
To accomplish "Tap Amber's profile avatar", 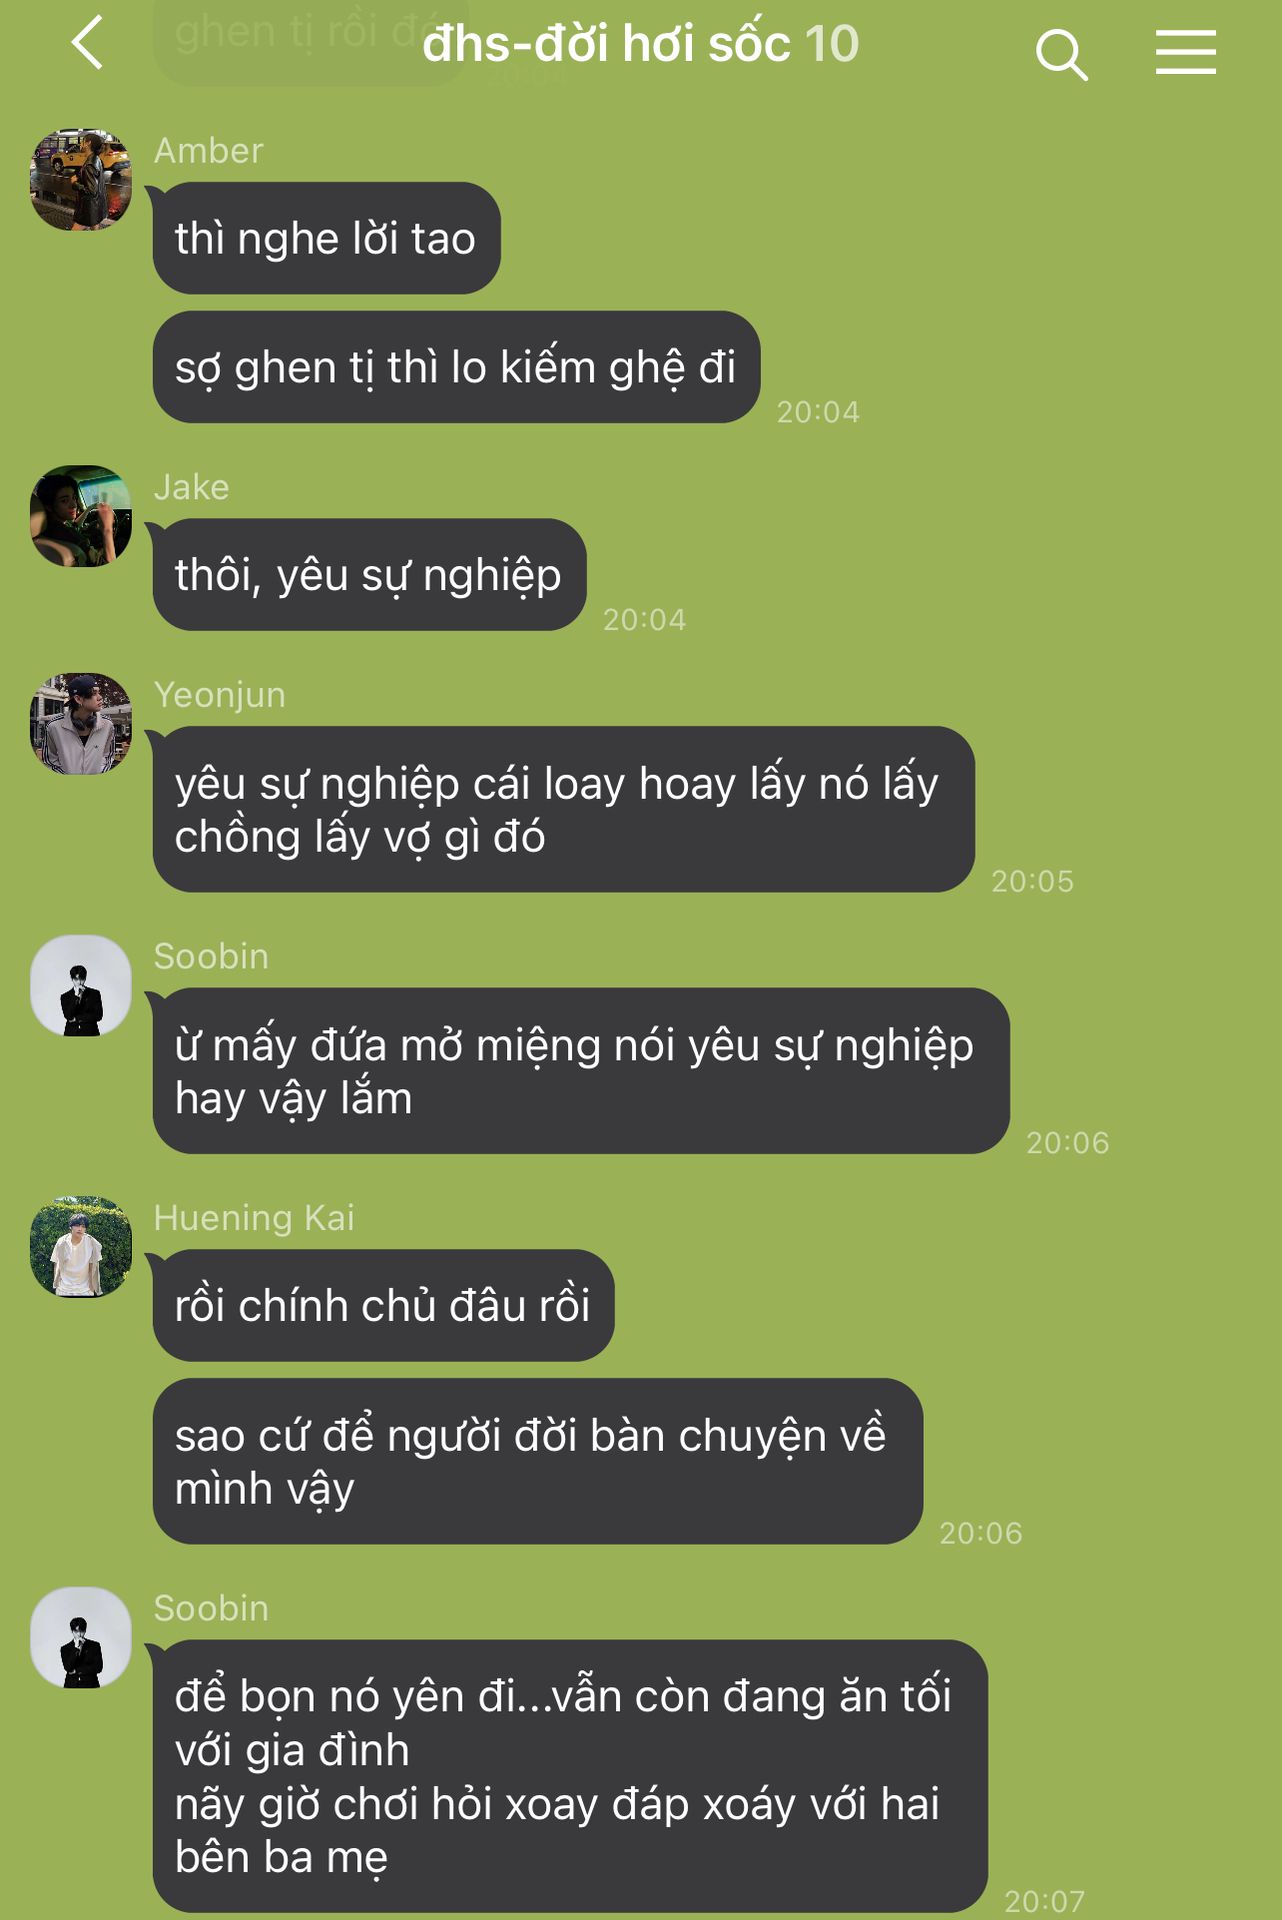I will point(81,180).
